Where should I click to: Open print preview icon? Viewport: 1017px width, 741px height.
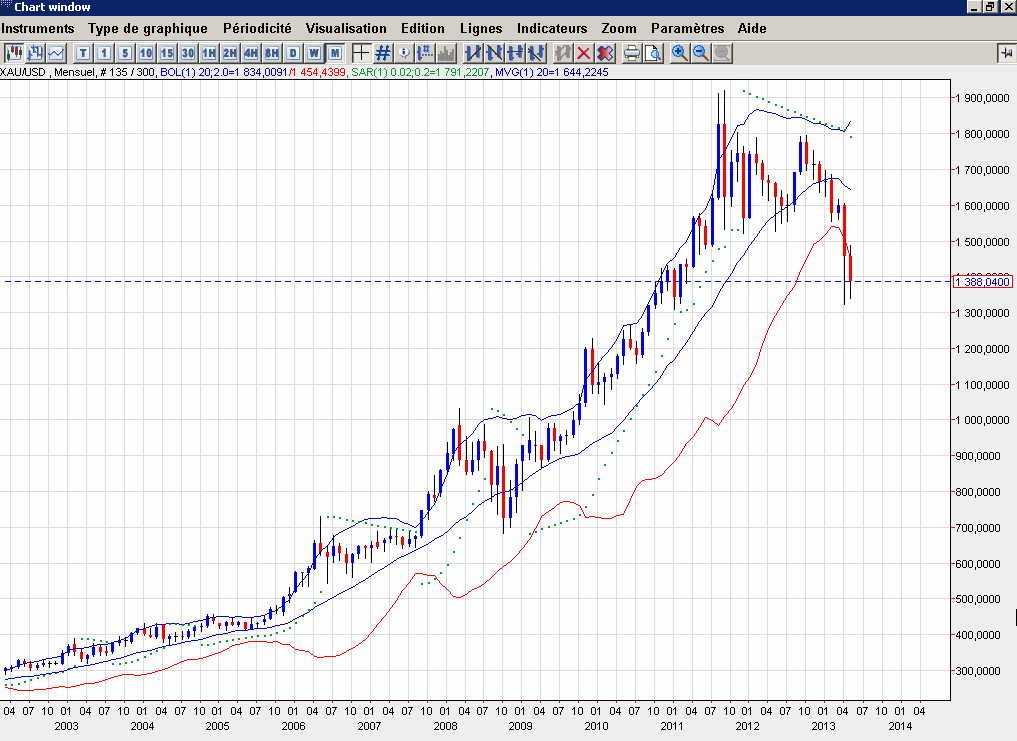(x=653, y=53)
